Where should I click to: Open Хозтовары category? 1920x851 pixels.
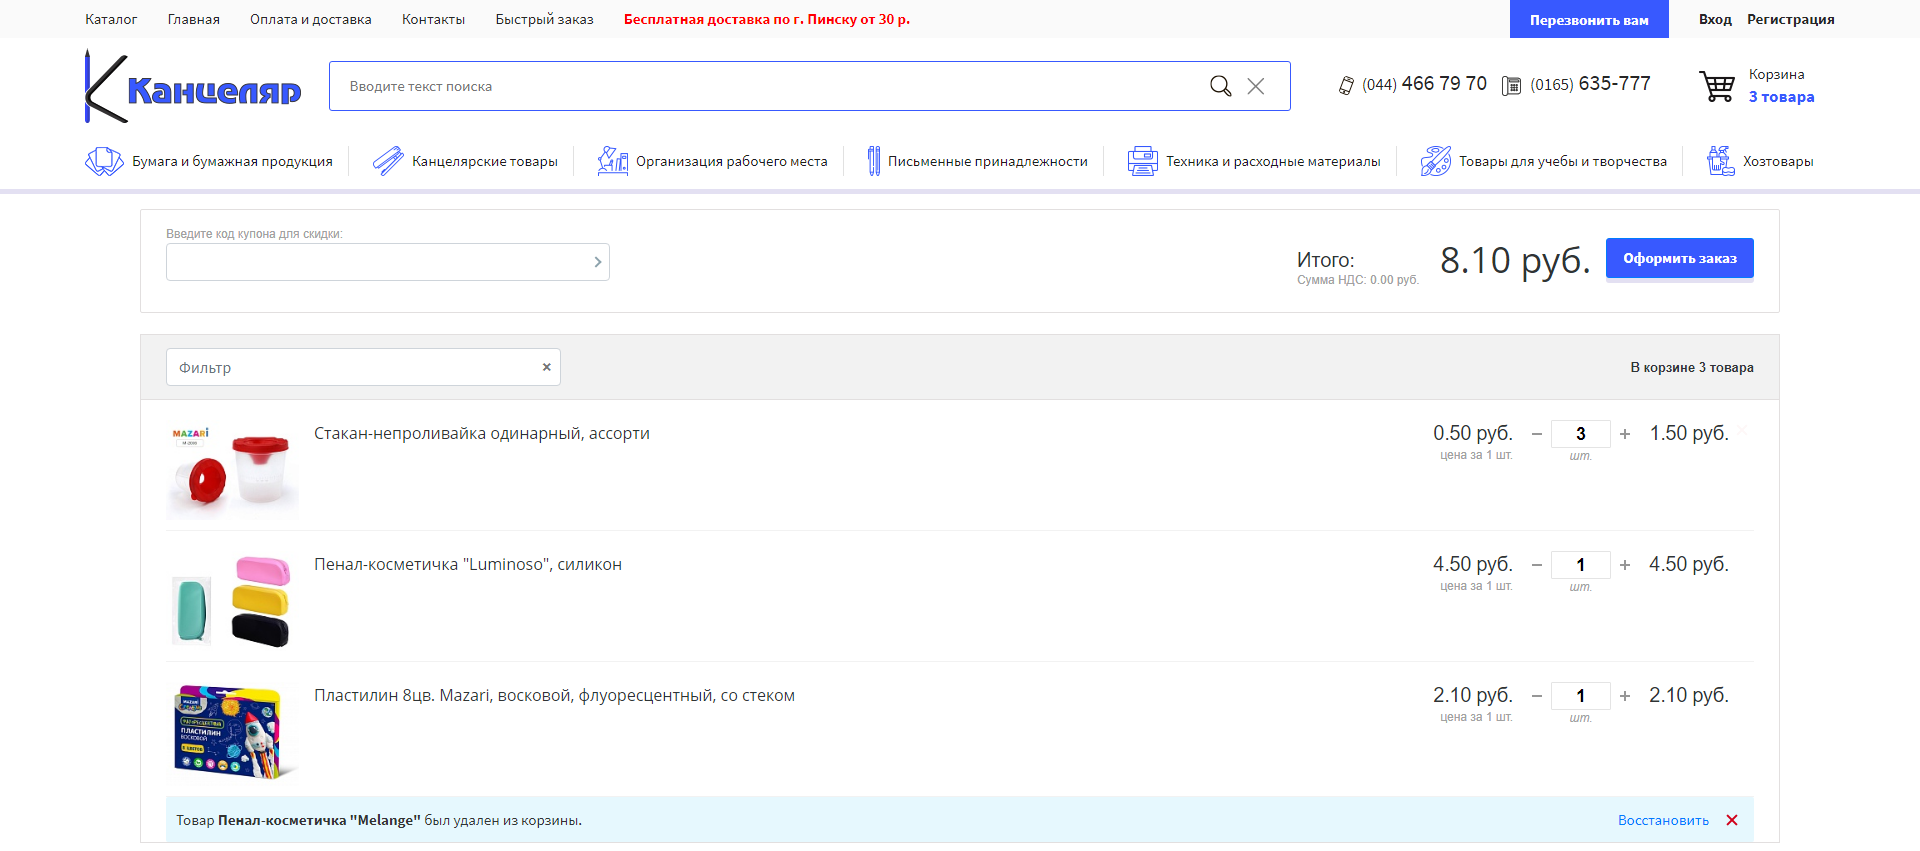coord(1760,161)
